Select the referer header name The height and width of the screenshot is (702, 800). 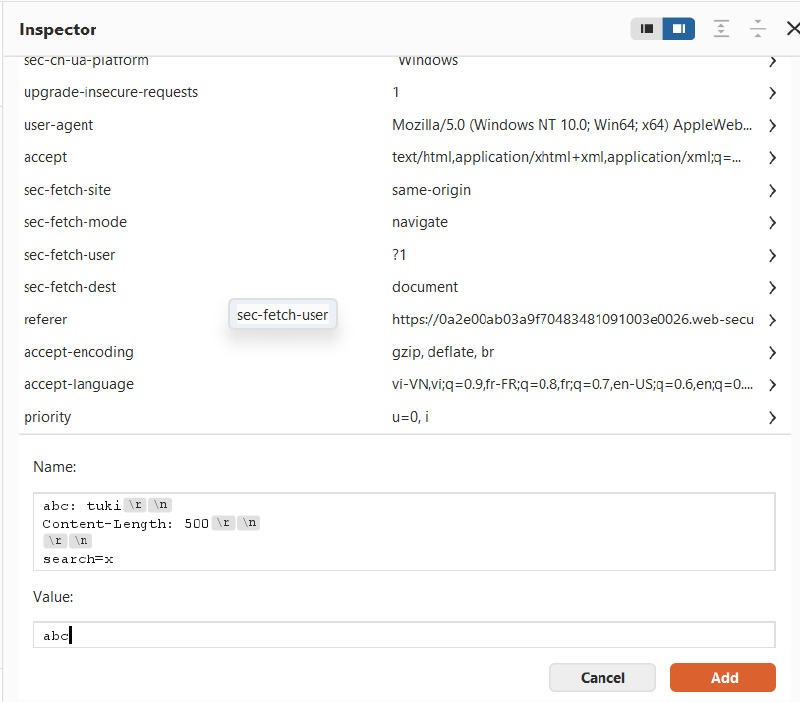45,319
